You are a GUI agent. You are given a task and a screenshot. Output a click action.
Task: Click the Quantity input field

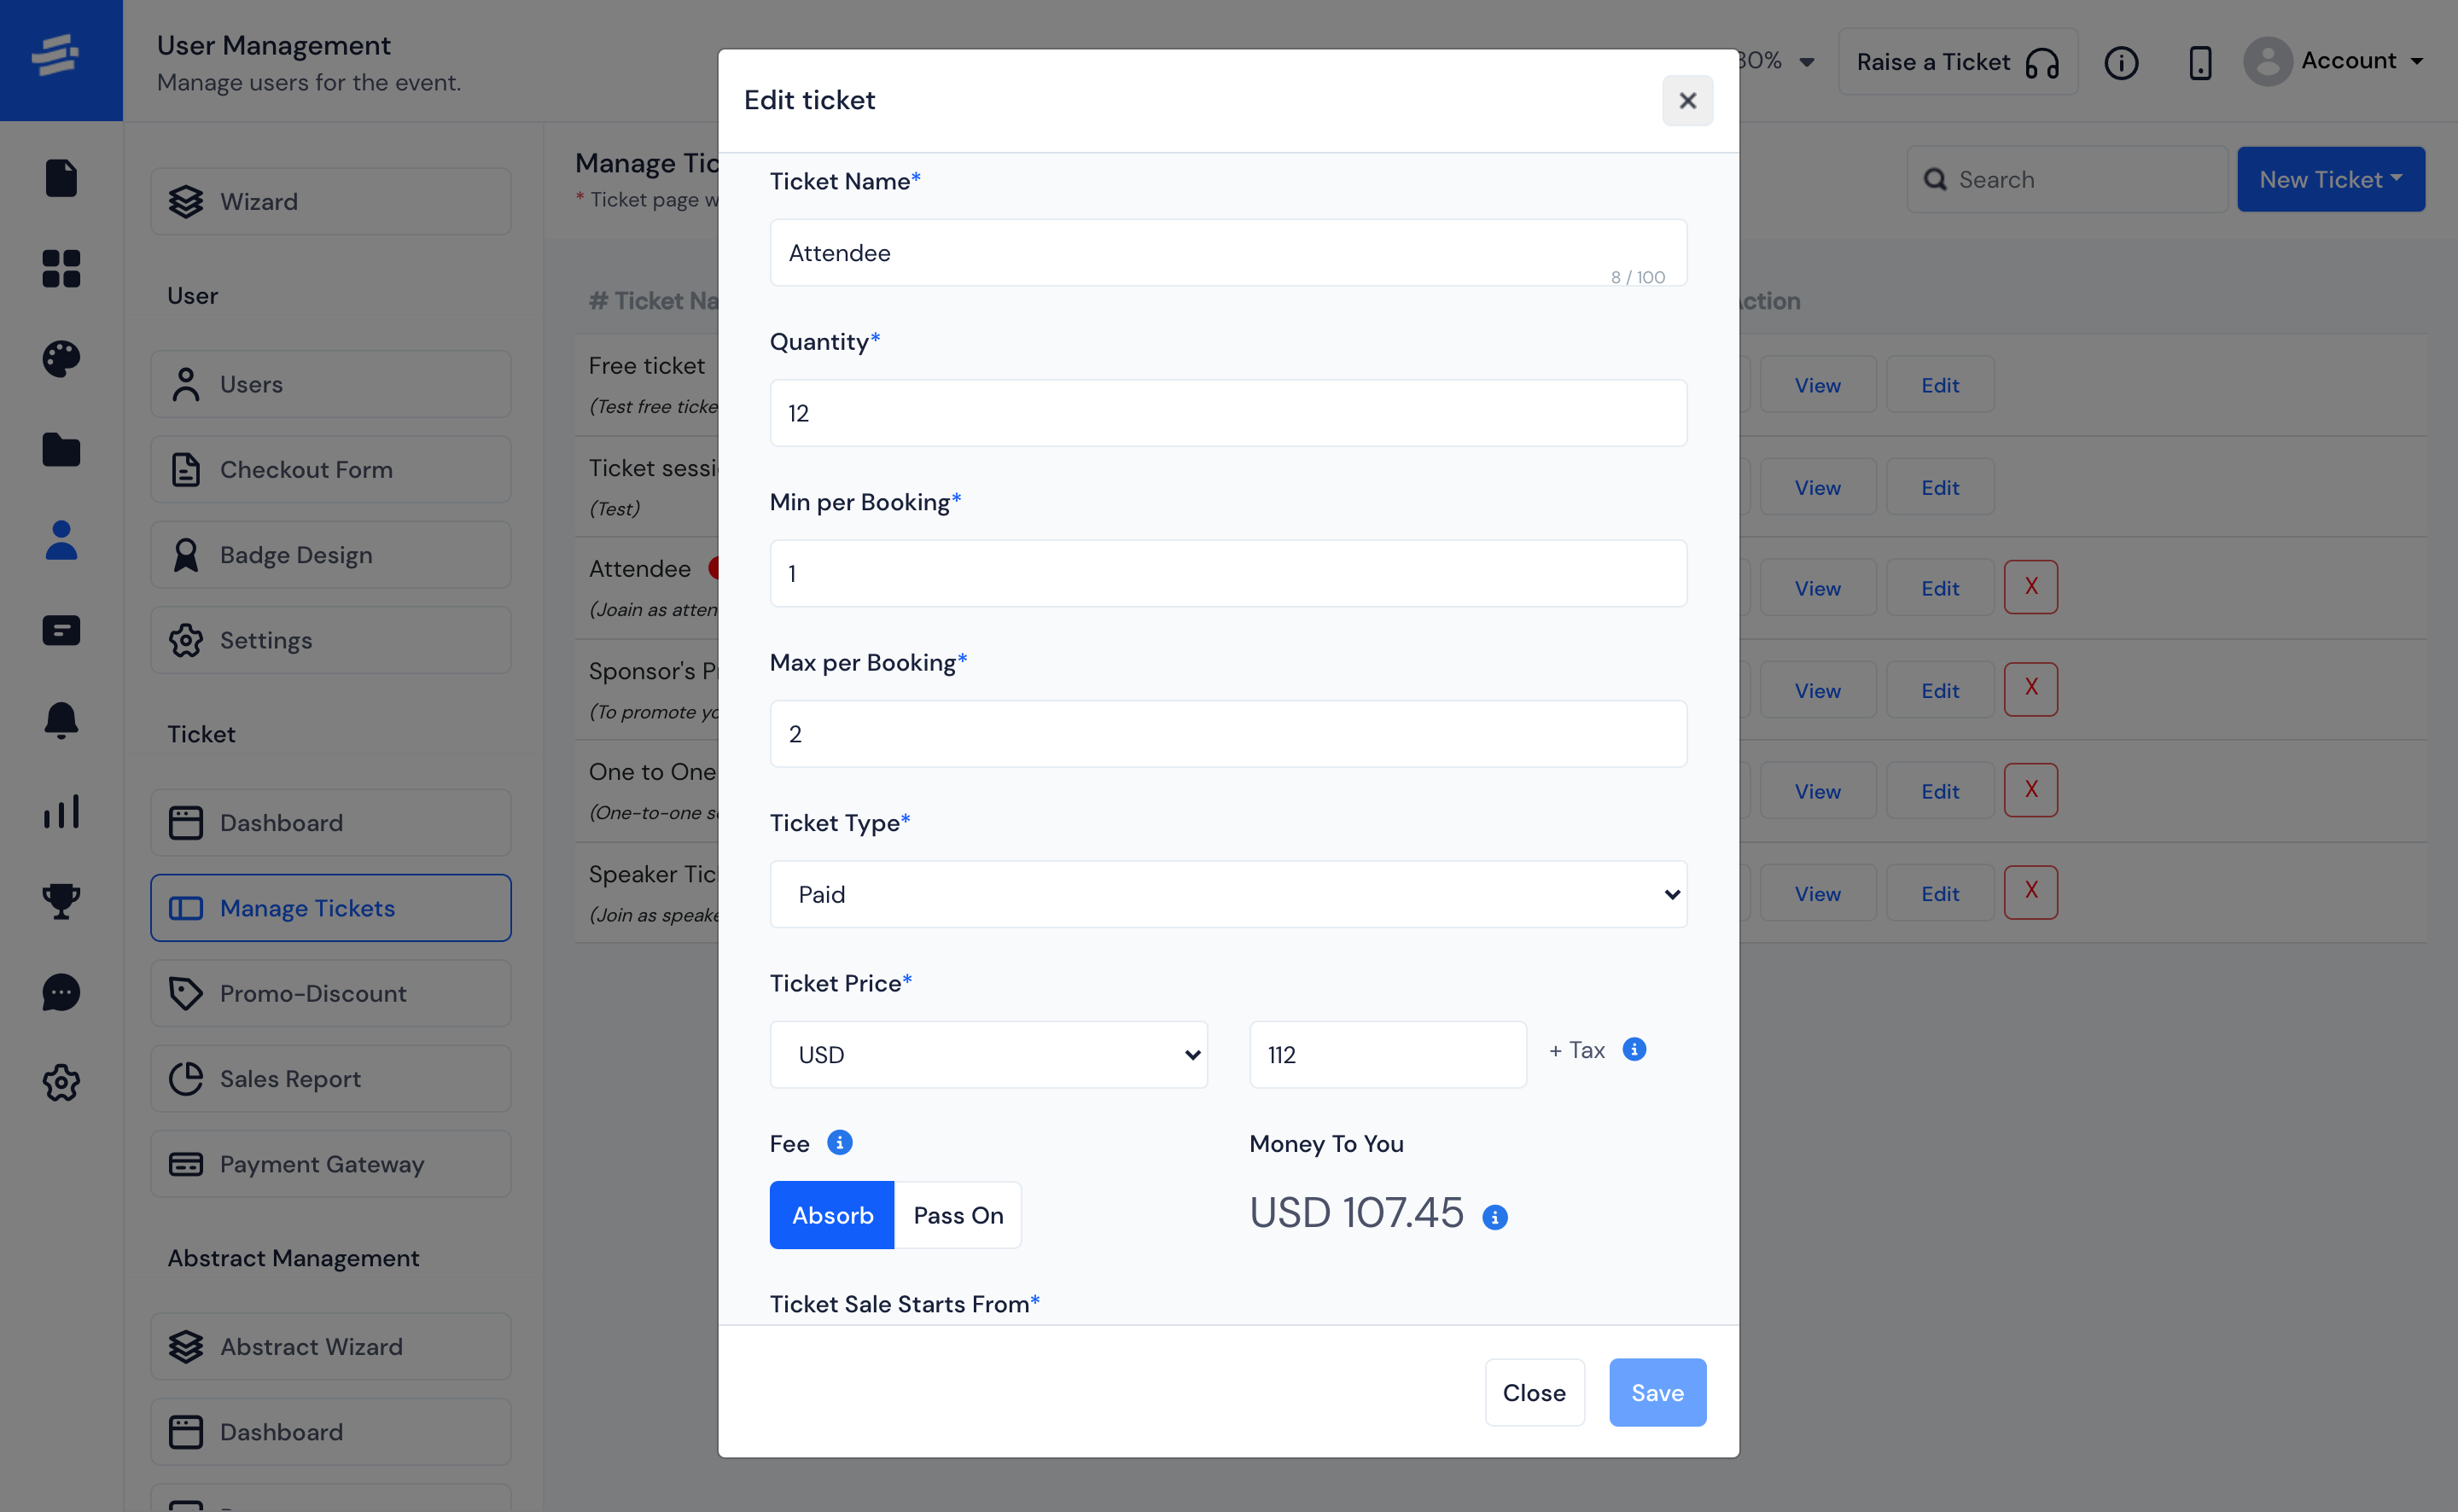point(1227,413)
